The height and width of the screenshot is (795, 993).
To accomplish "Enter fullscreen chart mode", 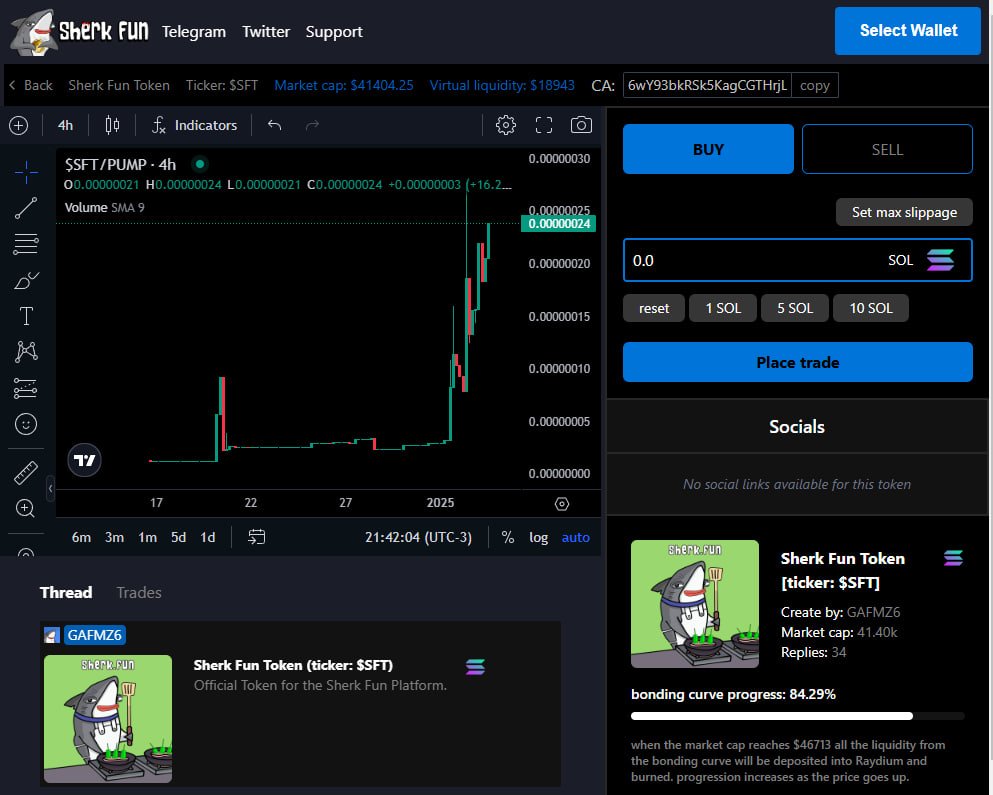I will point(543,125).
